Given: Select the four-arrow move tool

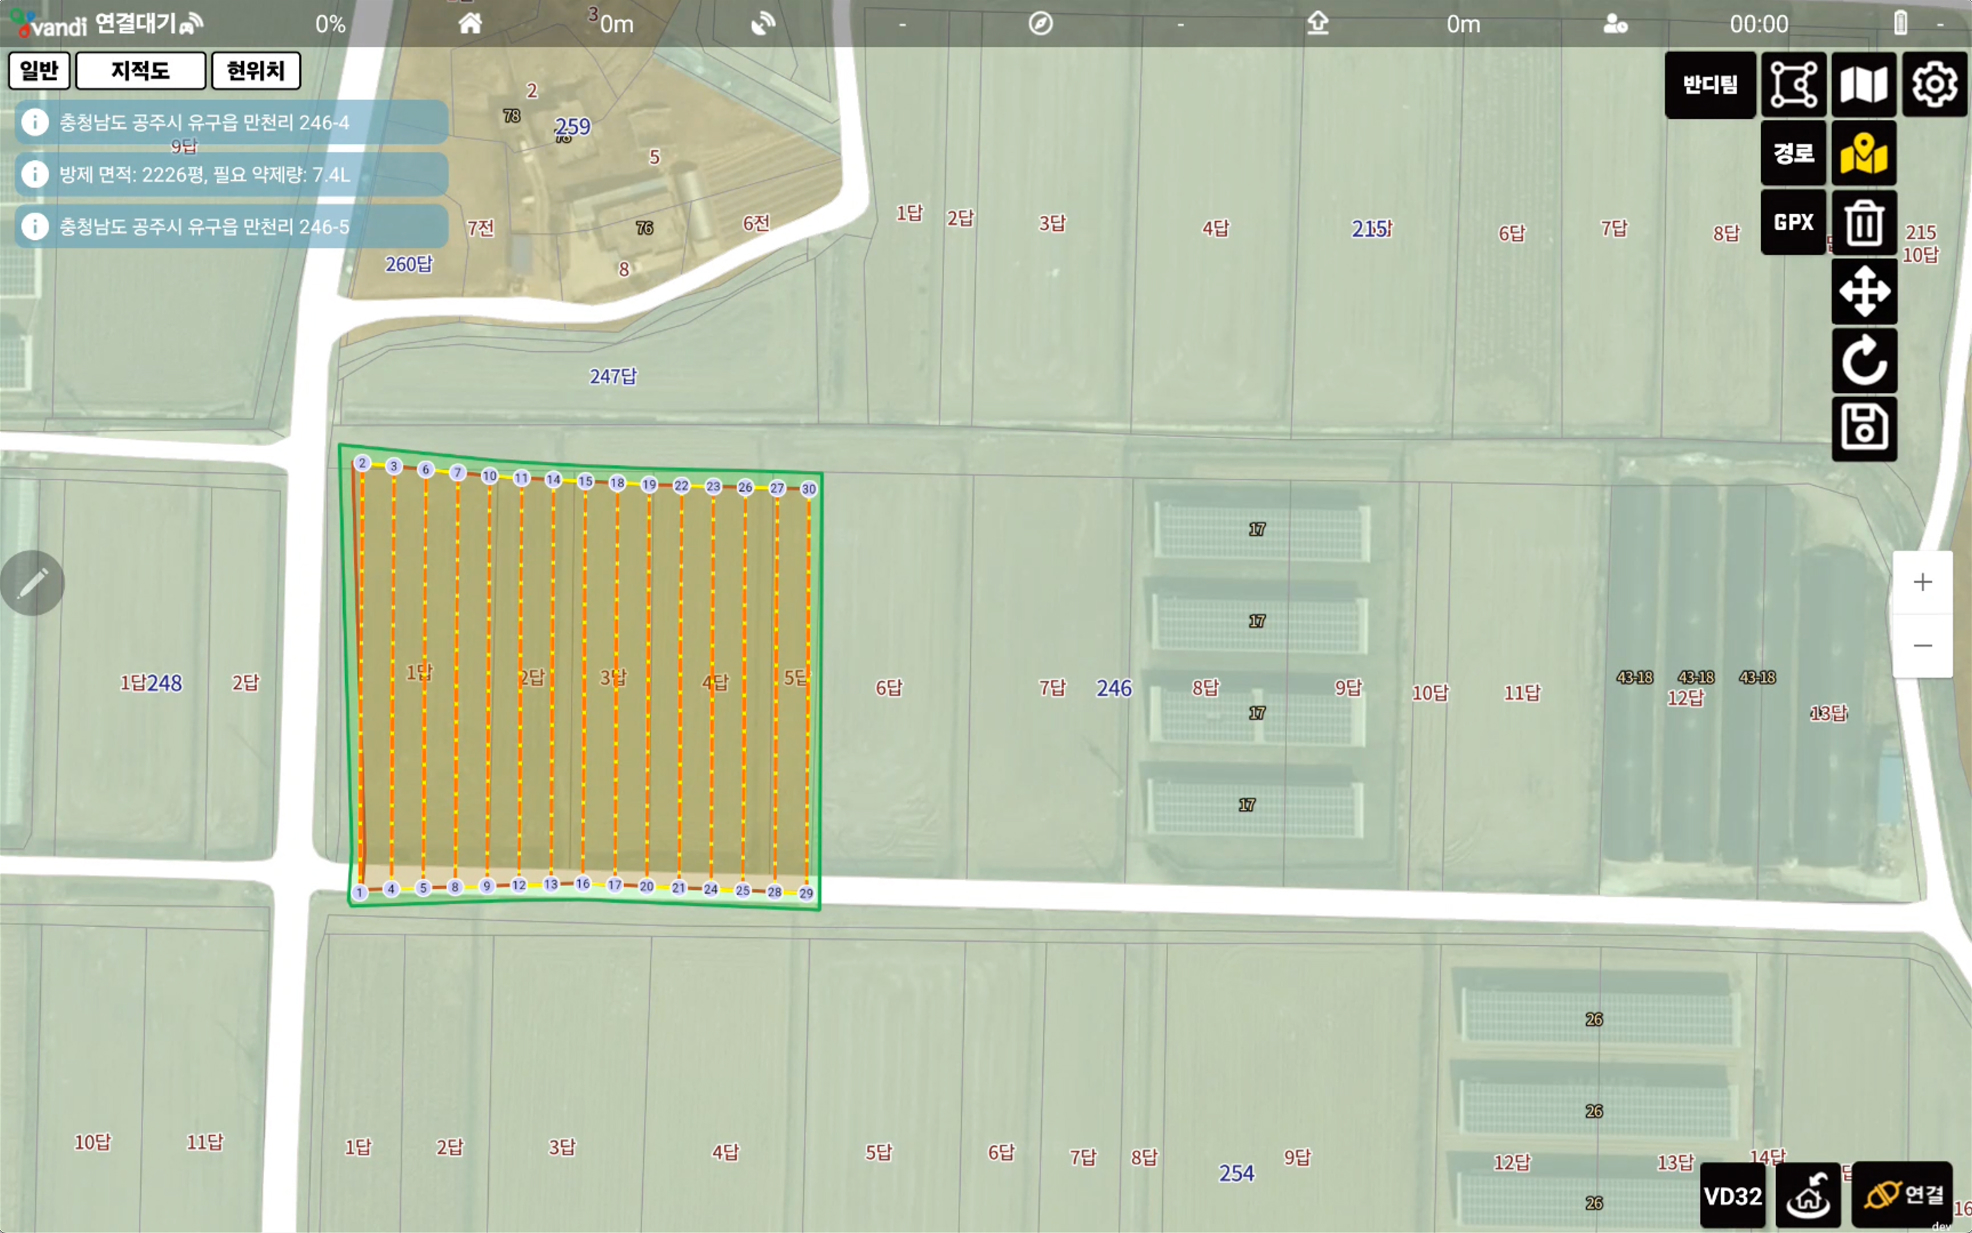Looking at the screenshot, I should [x=1863, y=292].
